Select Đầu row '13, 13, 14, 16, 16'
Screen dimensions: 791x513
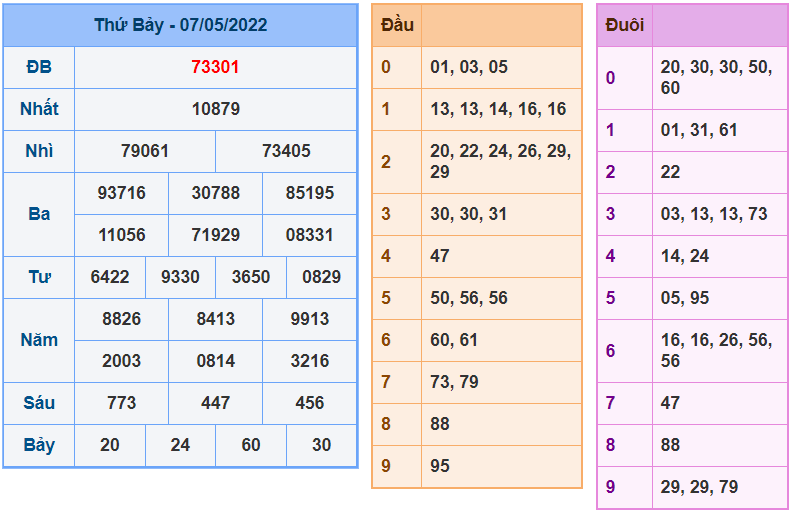[498, 108]
